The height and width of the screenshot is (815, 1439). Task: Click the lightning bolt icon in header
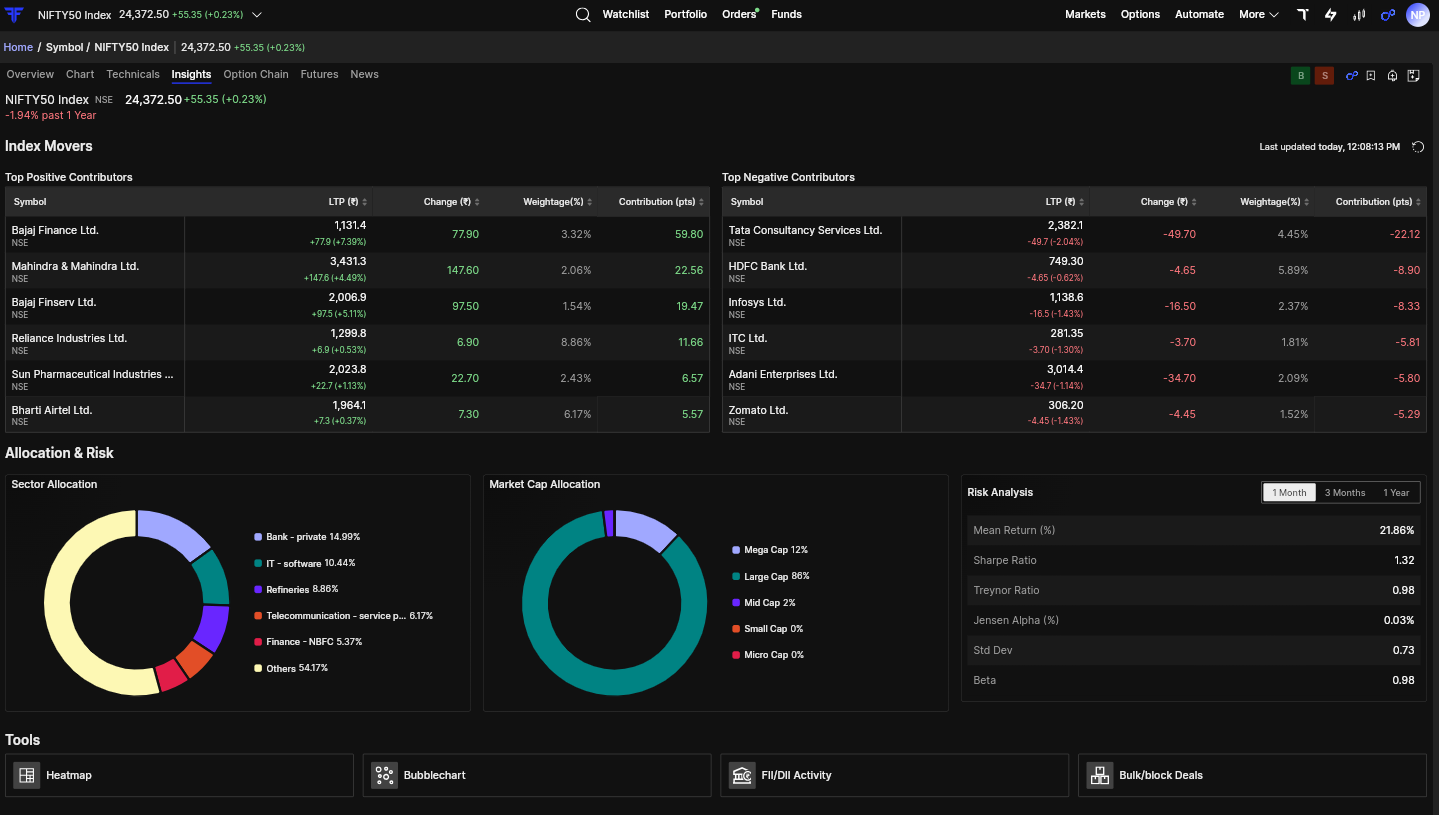point(1330,15)
